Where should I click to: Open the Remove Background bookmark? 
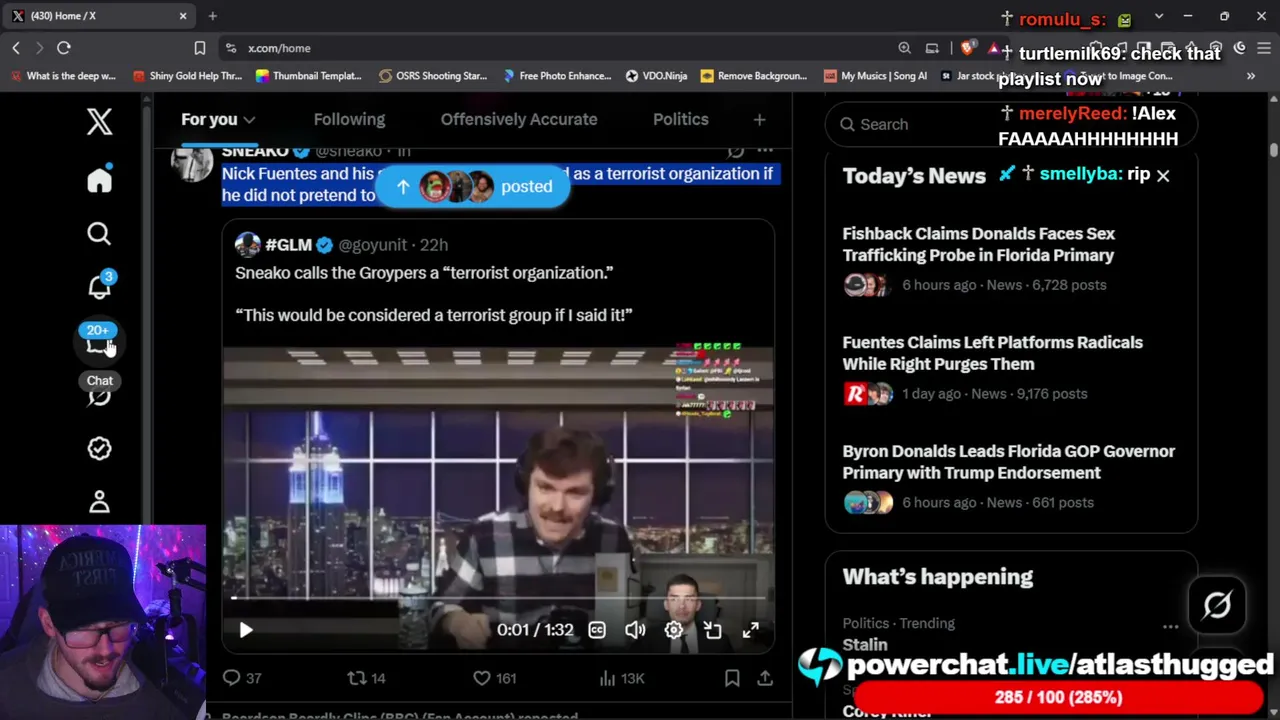point(754,76)
